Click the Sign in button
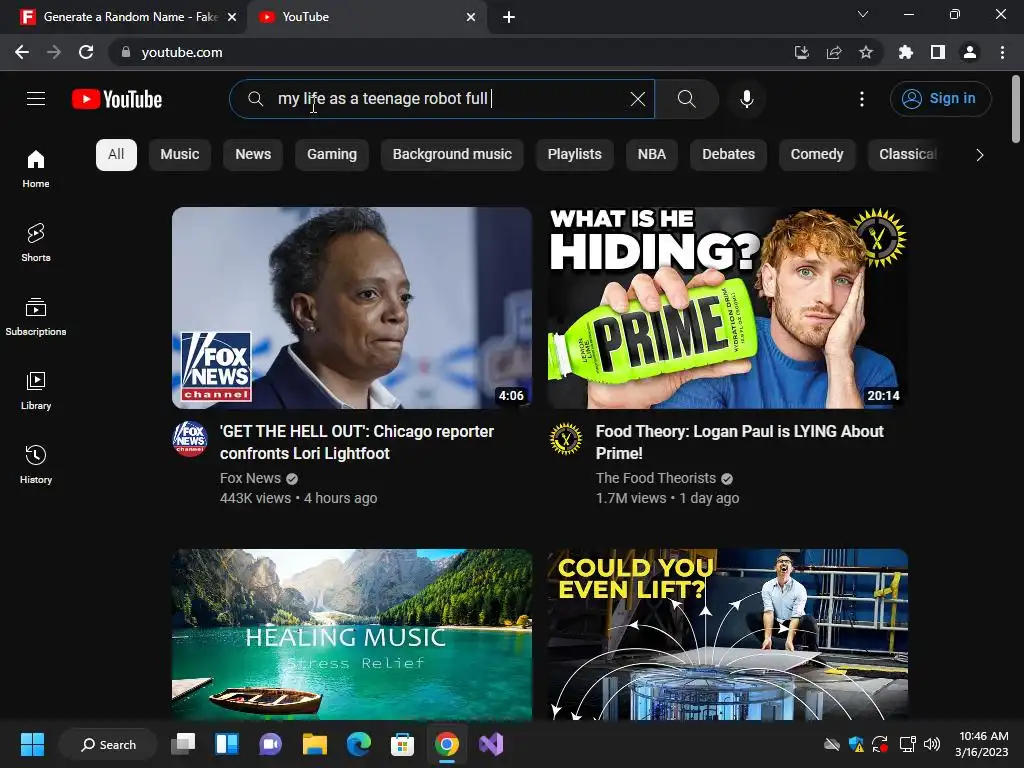The image size is (1024, 768). [x=940, y=99]
